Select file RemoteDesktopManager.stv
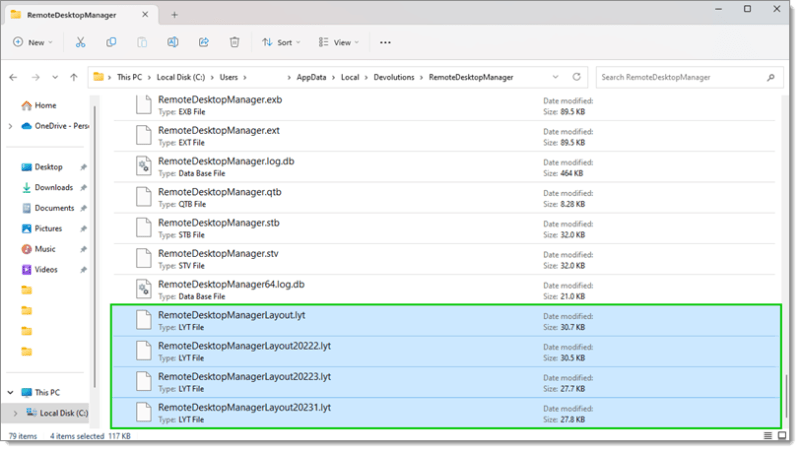800x451 pixels. click(444, 259)
